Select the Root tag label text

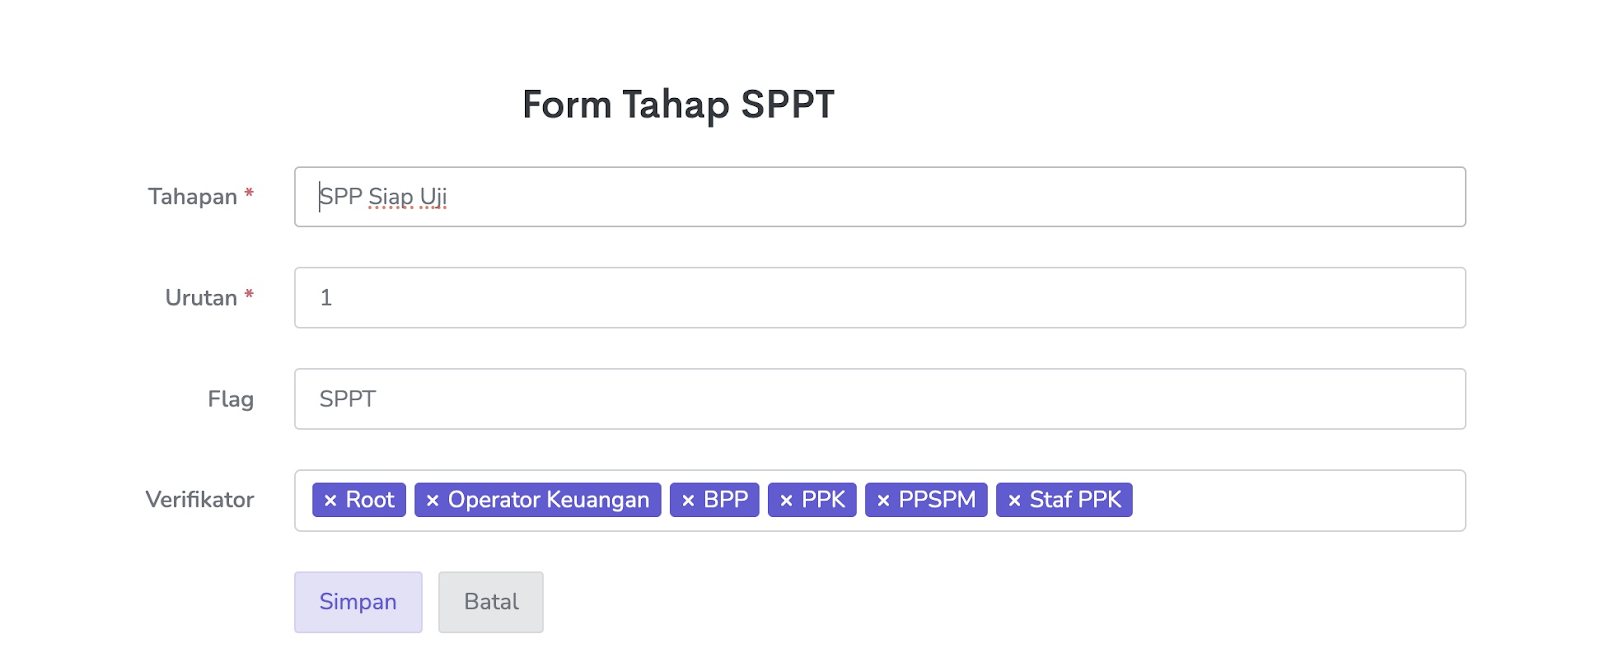click(x=370, y=500)
